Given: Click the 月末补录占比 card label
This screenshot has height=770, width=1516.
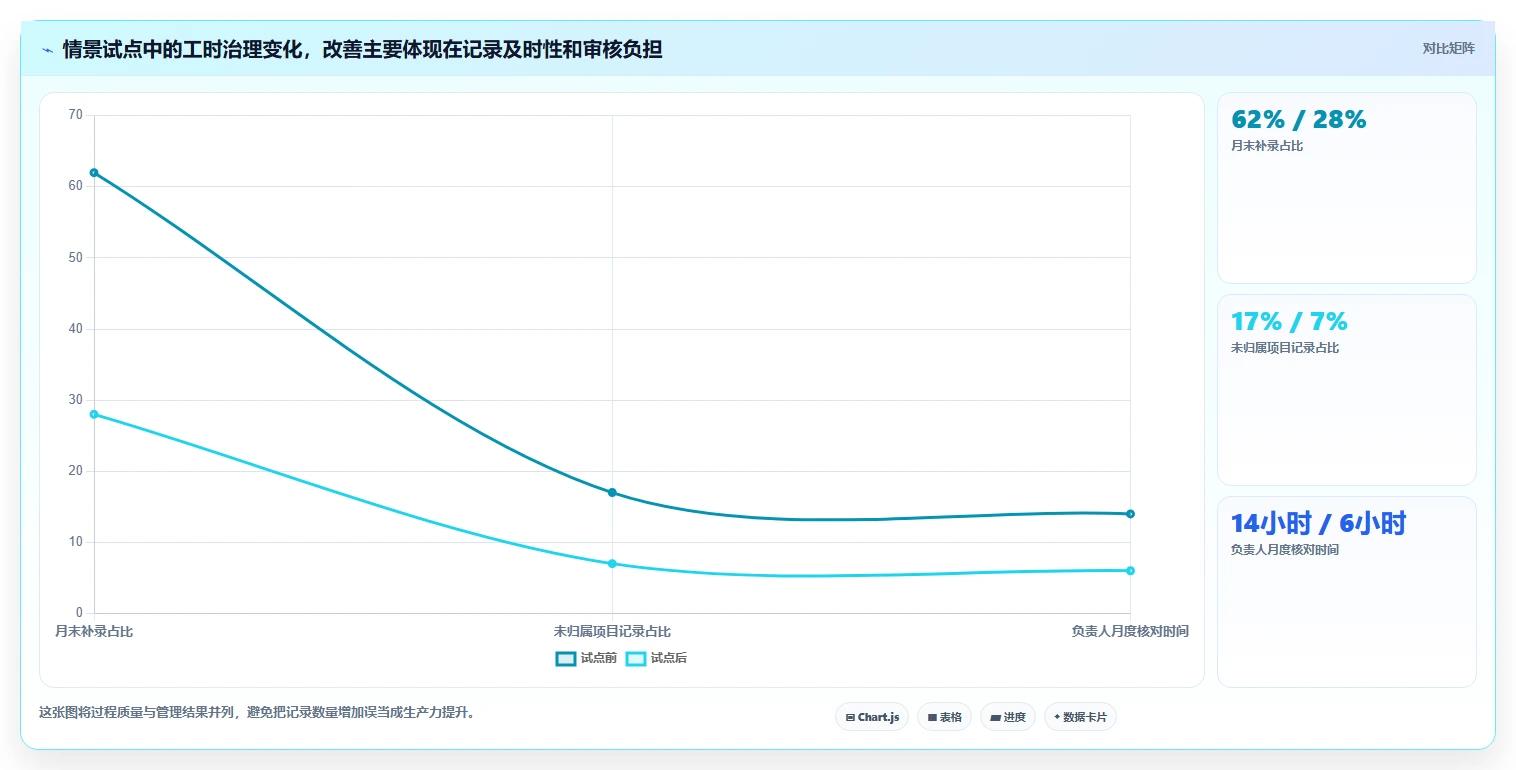Looking at the screenshot, I should [1267, 146].
